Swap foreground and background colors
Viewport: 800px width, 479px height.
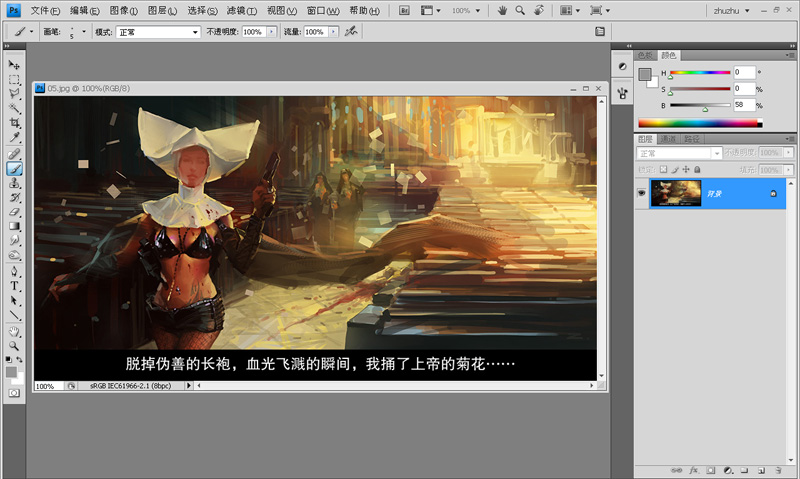point(19,360)
